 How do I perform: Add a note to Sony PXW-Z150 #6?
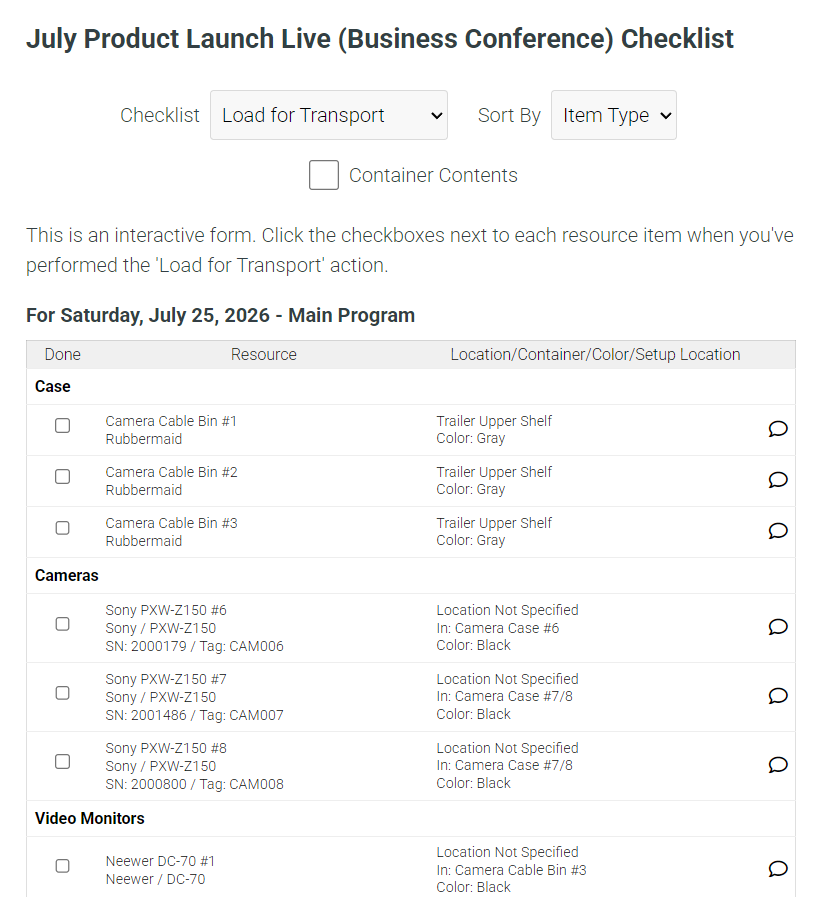pyautogui.click(x=778, y=627)
